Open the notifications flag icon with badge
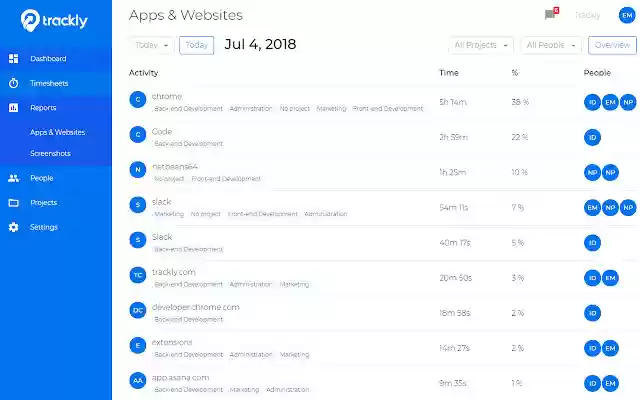The height and width of the screenshot is (400, 640). pos(551,14)
